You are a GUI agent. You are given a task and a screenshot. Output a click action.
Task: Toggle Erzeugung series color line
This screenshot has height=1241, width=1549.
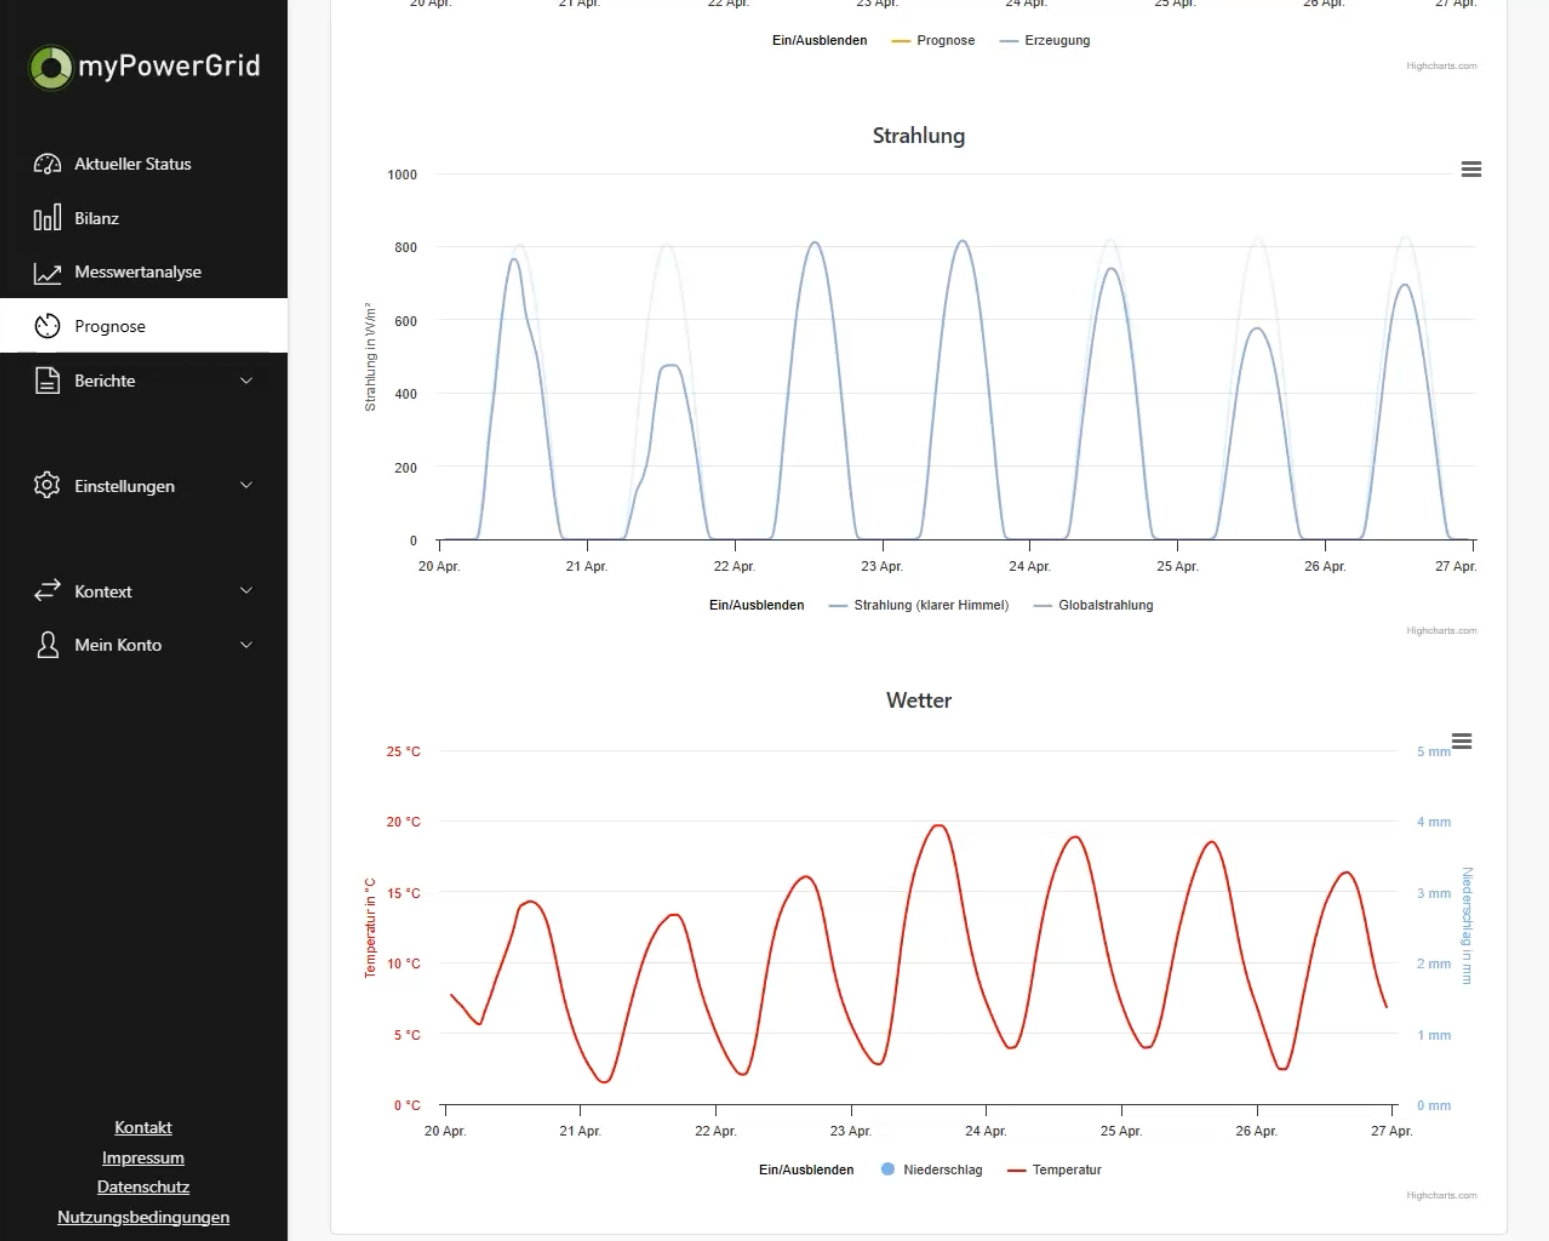1009,41
